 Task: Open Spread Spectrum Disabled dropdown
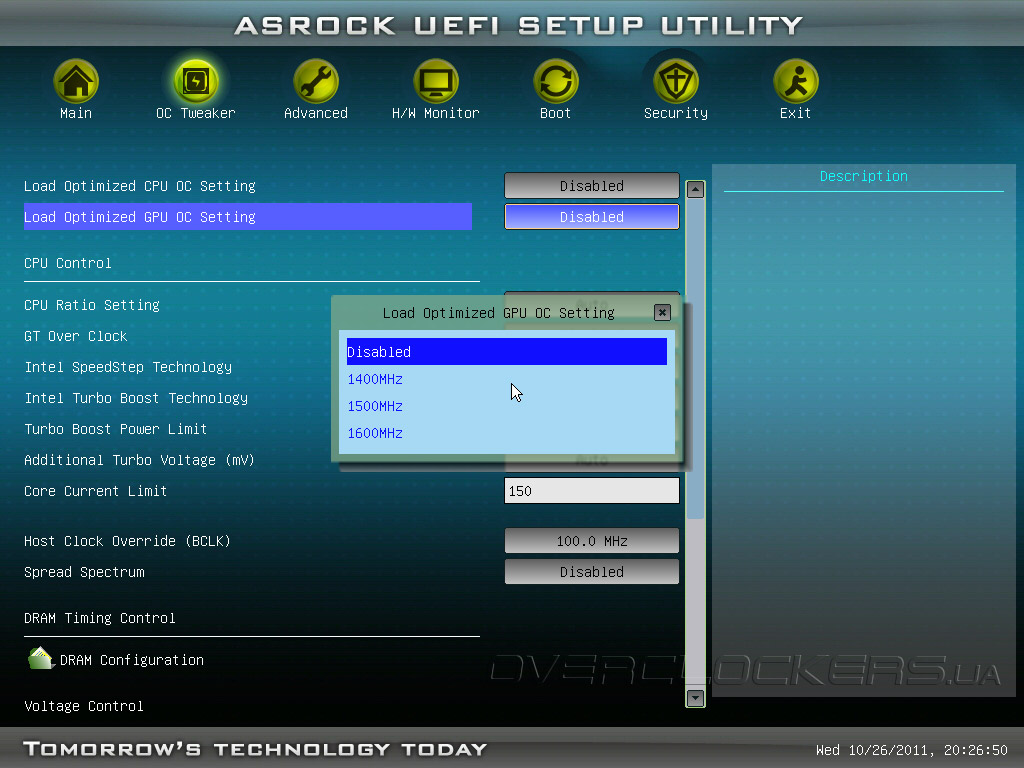click(x=592, y=571)
